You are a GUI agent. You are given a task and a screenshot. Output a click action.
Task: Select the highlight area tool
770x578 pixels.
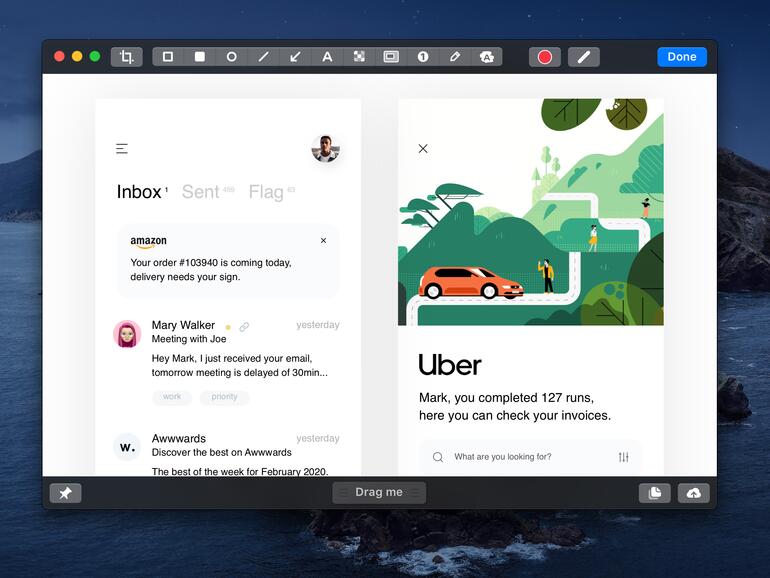coord(391,57)
